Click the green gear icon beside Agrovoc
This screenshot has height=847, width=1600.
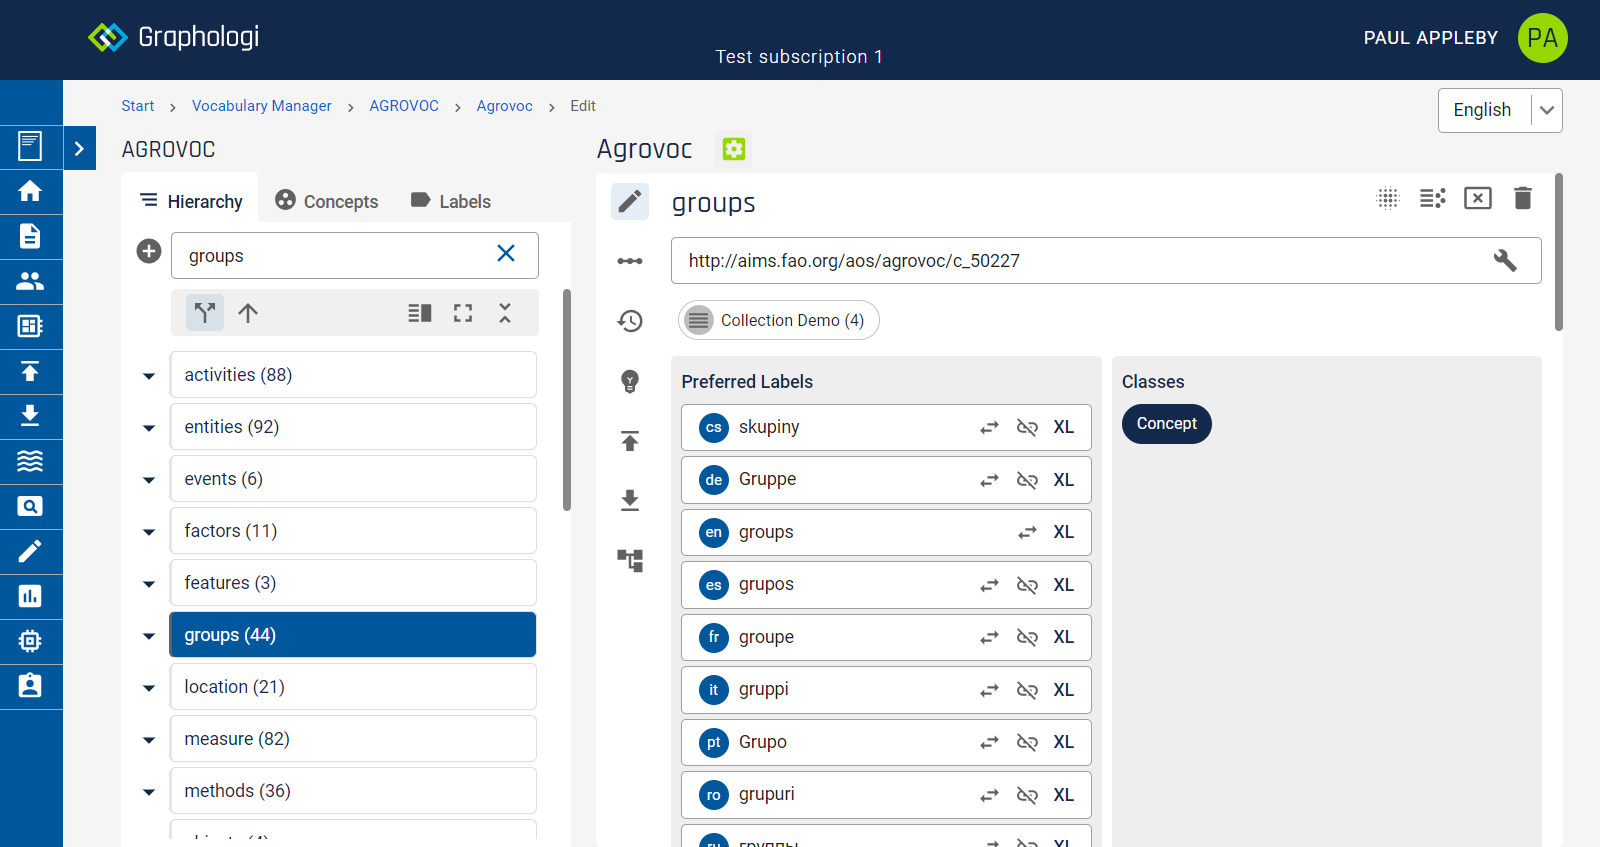[734, 149]
